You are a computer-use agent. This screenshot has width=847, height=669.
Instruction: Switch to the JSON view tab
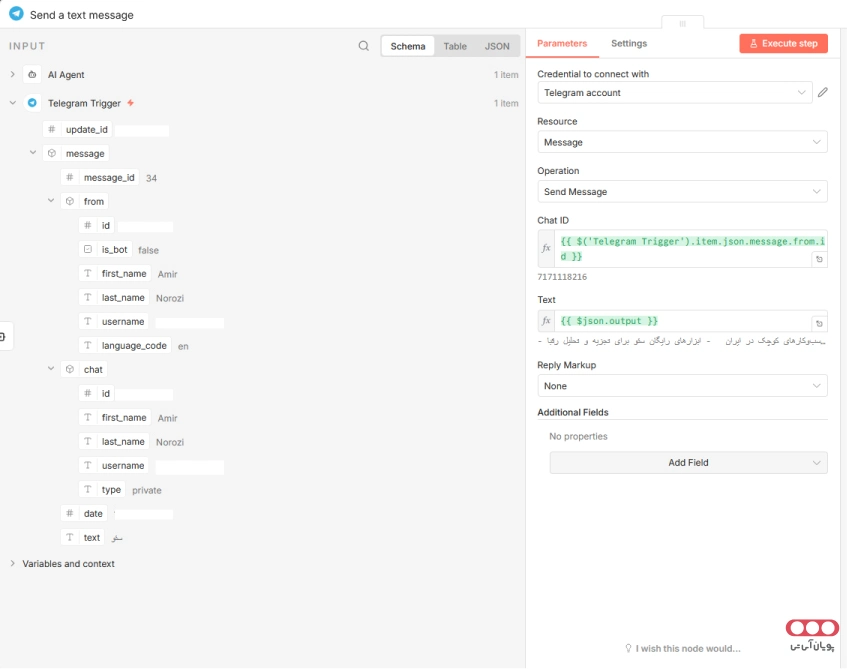point(497,46)
